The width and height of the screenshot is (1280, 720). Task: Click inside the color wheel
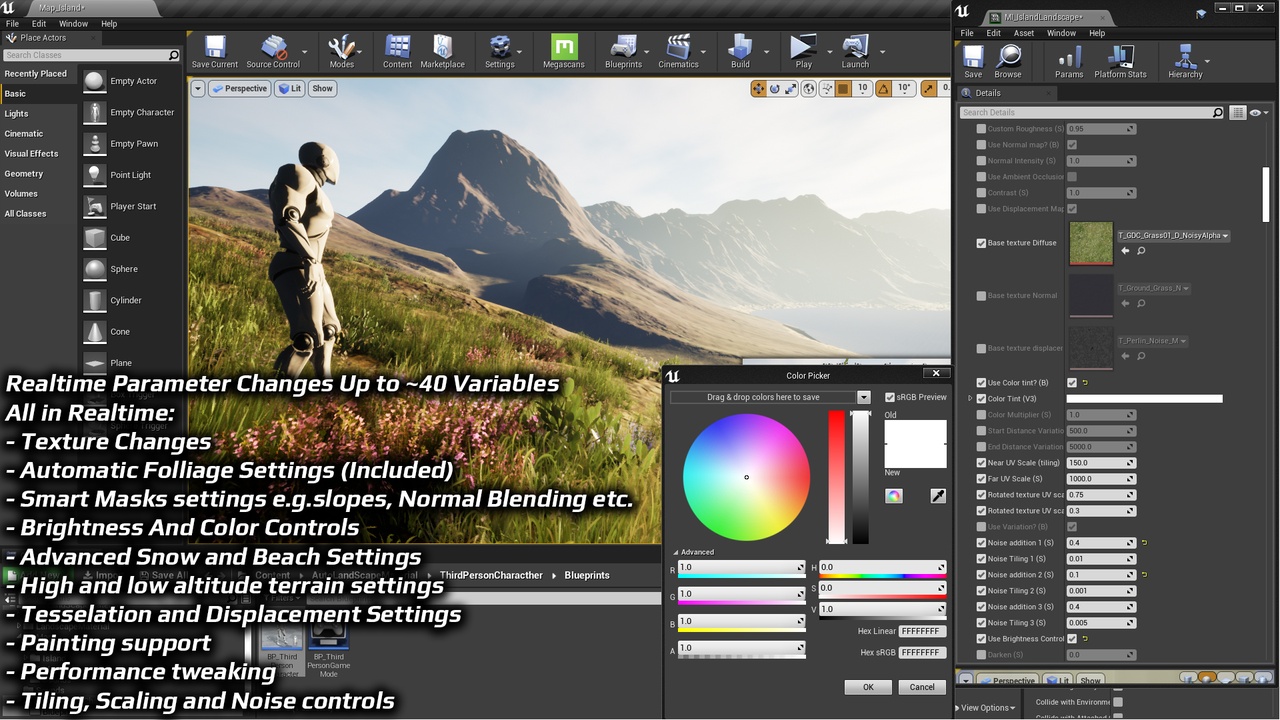coord(746,477)
